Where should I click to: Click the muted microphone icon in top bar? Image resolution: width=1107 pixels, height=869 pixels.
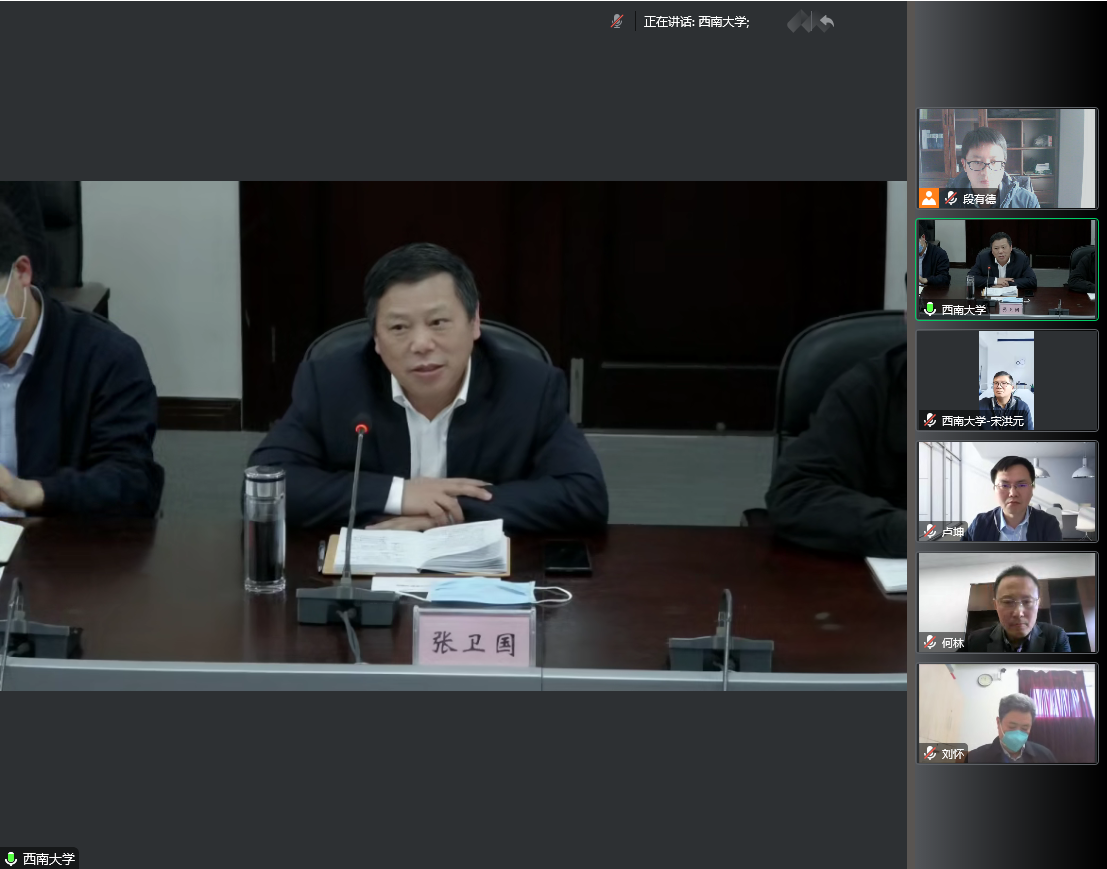click(x=617, y=21)
